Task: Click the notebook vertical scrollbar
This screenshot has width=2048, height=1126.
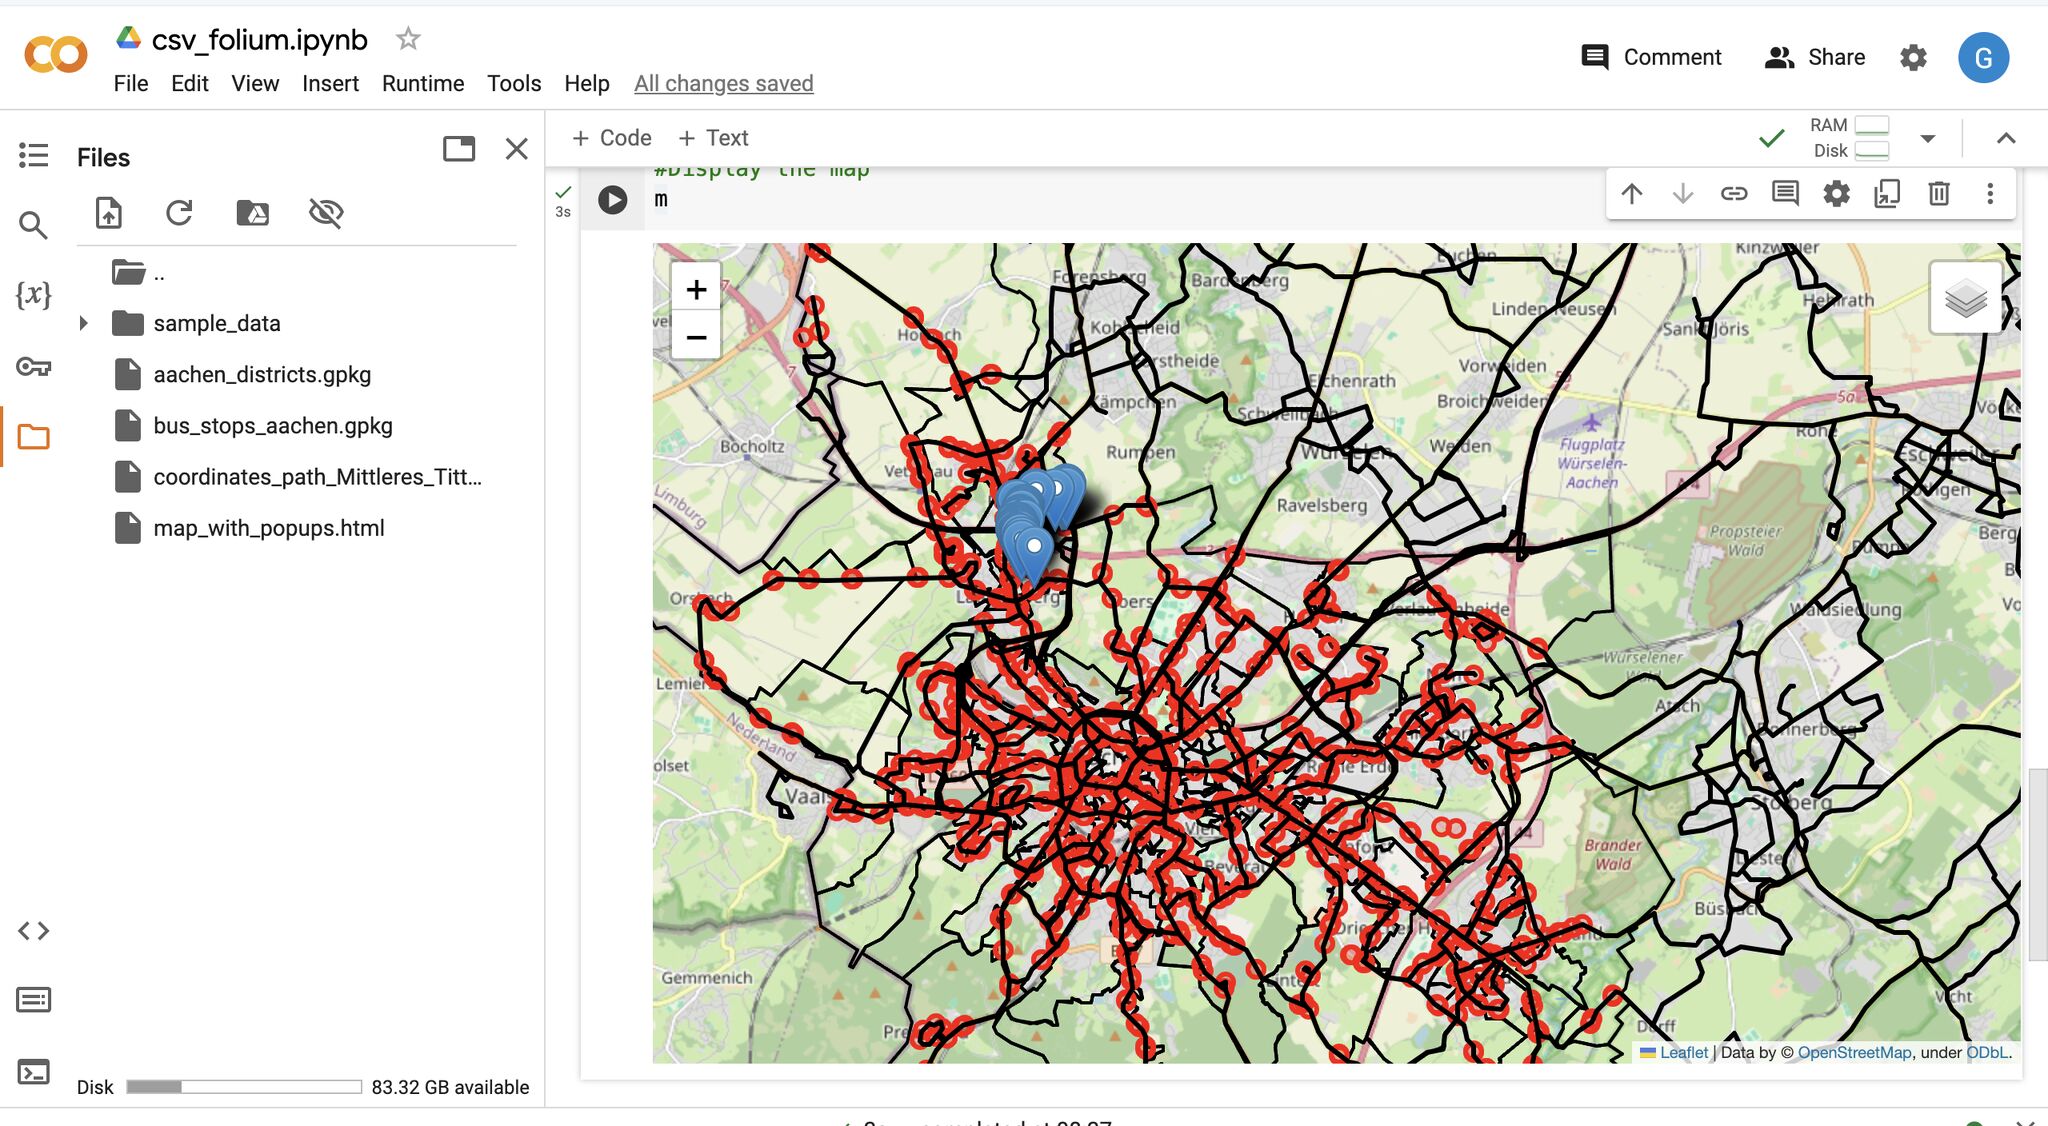Action: click(x=2037, y=865)
